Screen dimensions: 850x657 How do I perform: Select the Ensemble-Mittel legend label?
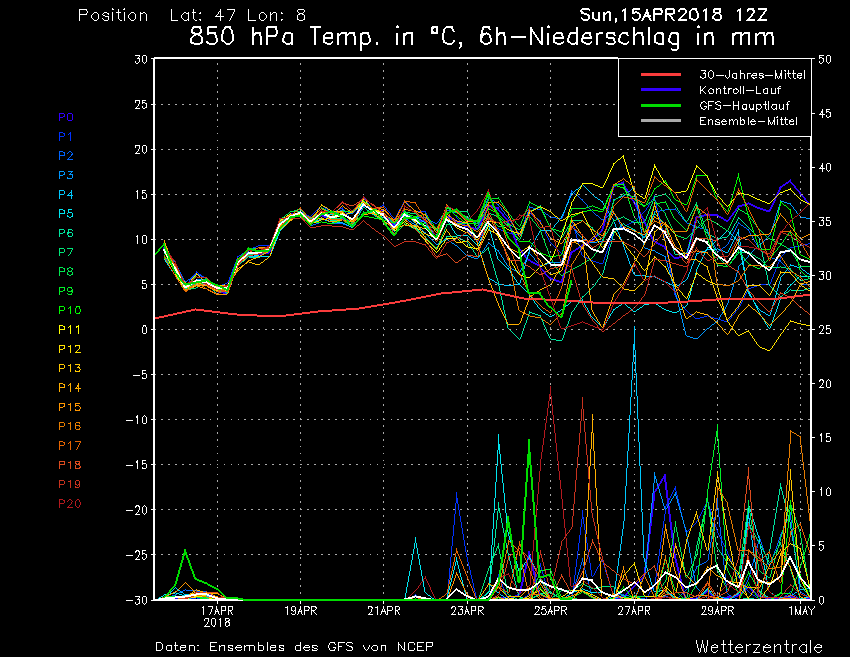tap(748, 121)
